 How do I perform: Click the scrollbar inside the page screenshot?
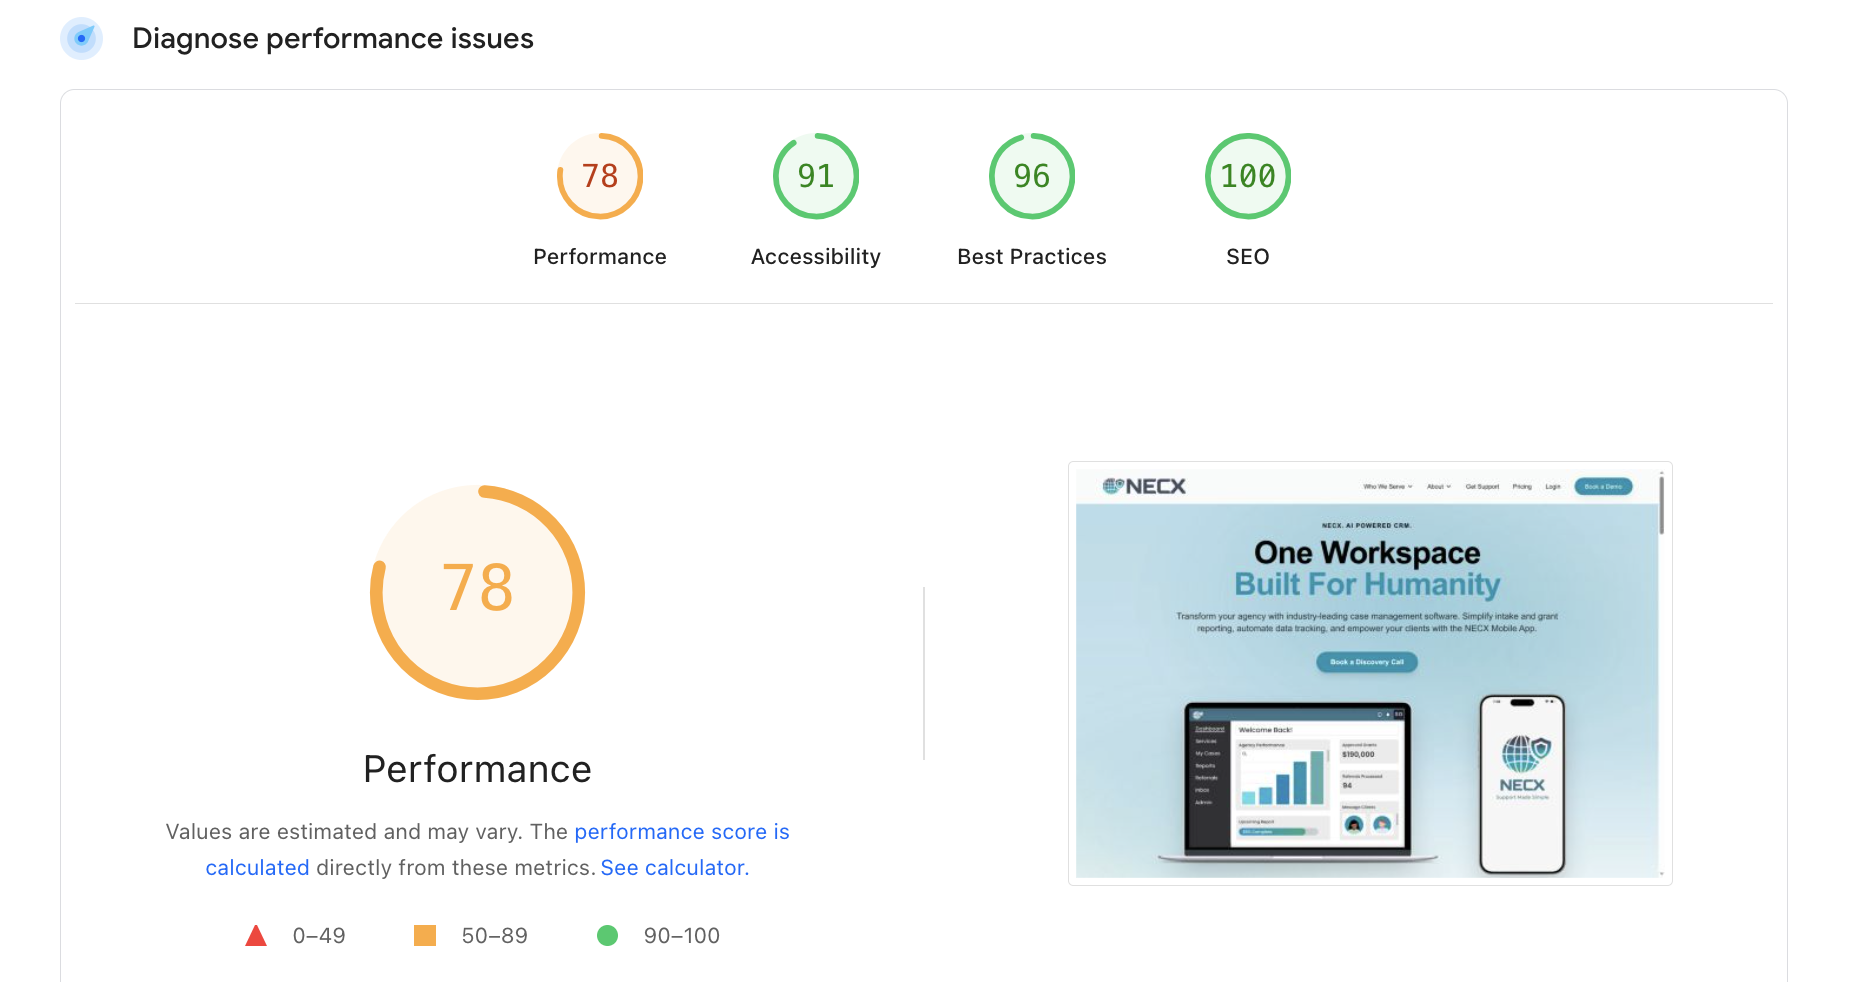coord(1662,505)
